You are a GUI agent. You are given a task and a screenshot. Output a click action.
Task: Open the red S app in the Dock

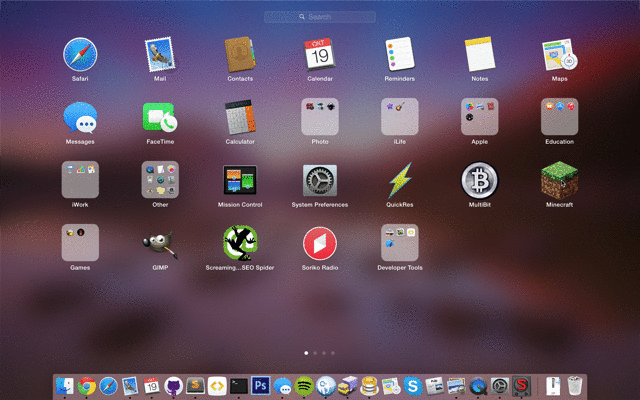(x=521, y=386)
